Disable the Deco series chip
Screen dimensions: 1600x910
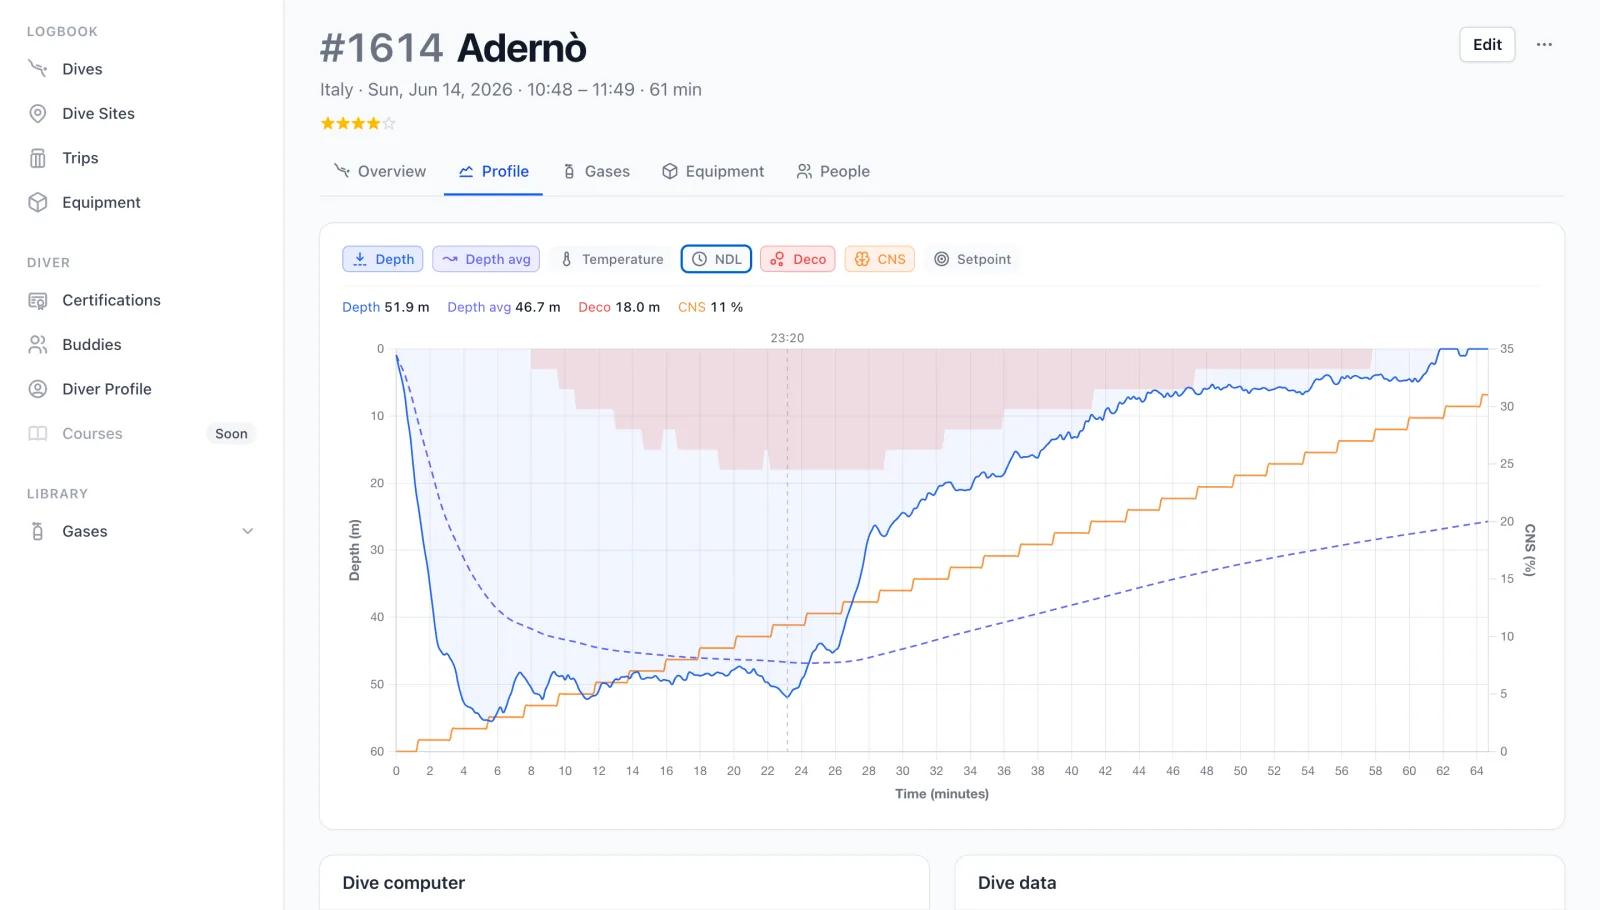tap(797, 259)
